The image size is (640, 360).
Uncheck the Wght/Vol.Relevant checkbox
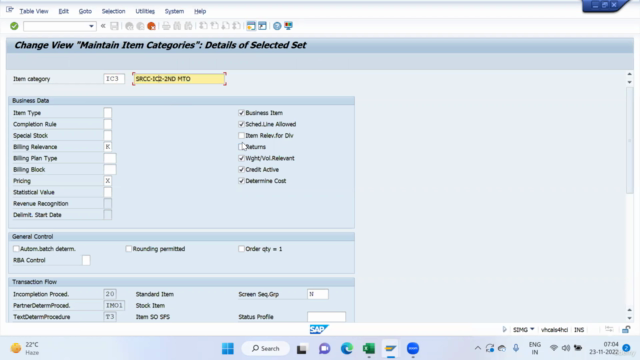[241, 158]
